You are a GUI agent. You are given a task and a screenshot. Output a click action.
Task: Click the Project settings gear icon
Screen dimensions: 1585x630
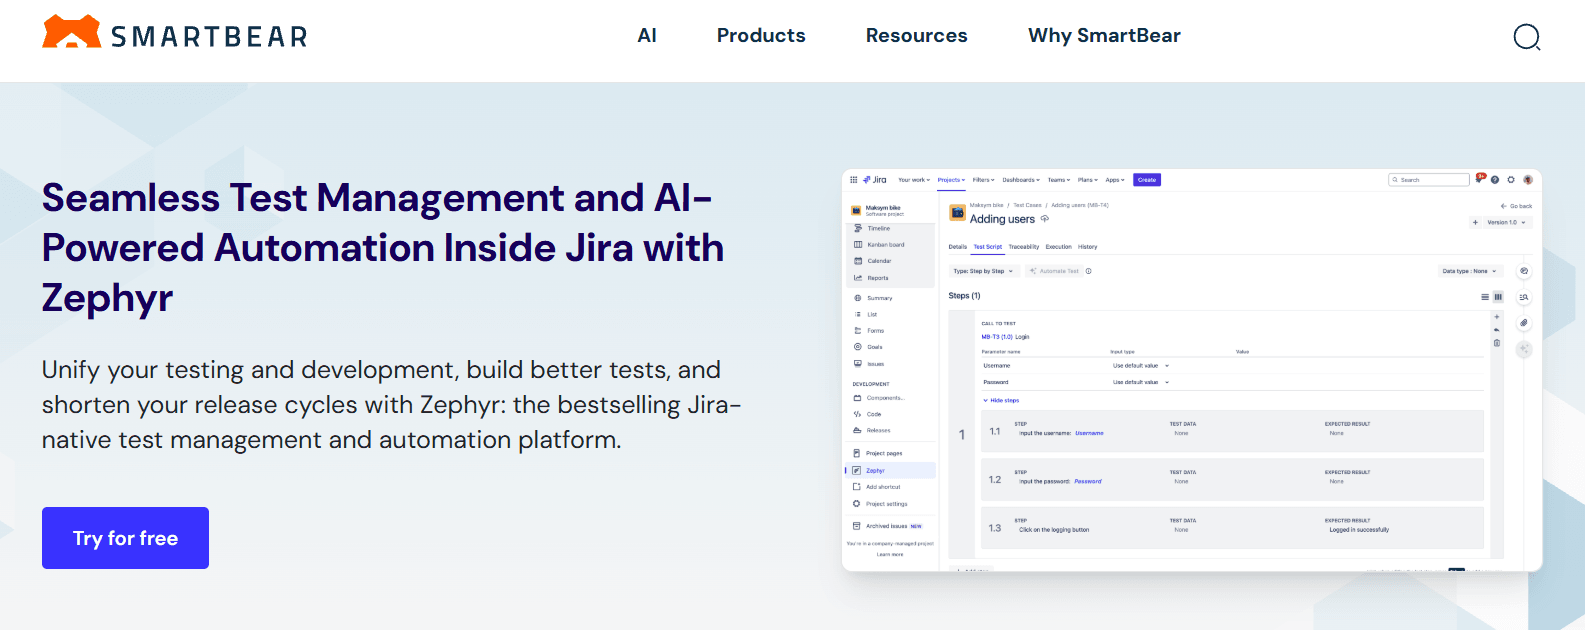click(x=857, y=504)
